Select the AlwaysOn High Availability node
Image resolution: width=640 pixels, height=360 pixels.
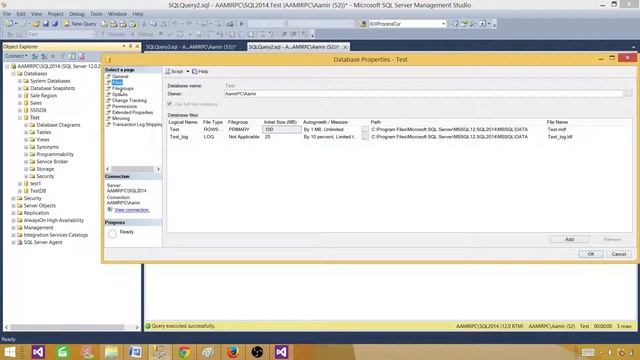(x=53, y=220)
